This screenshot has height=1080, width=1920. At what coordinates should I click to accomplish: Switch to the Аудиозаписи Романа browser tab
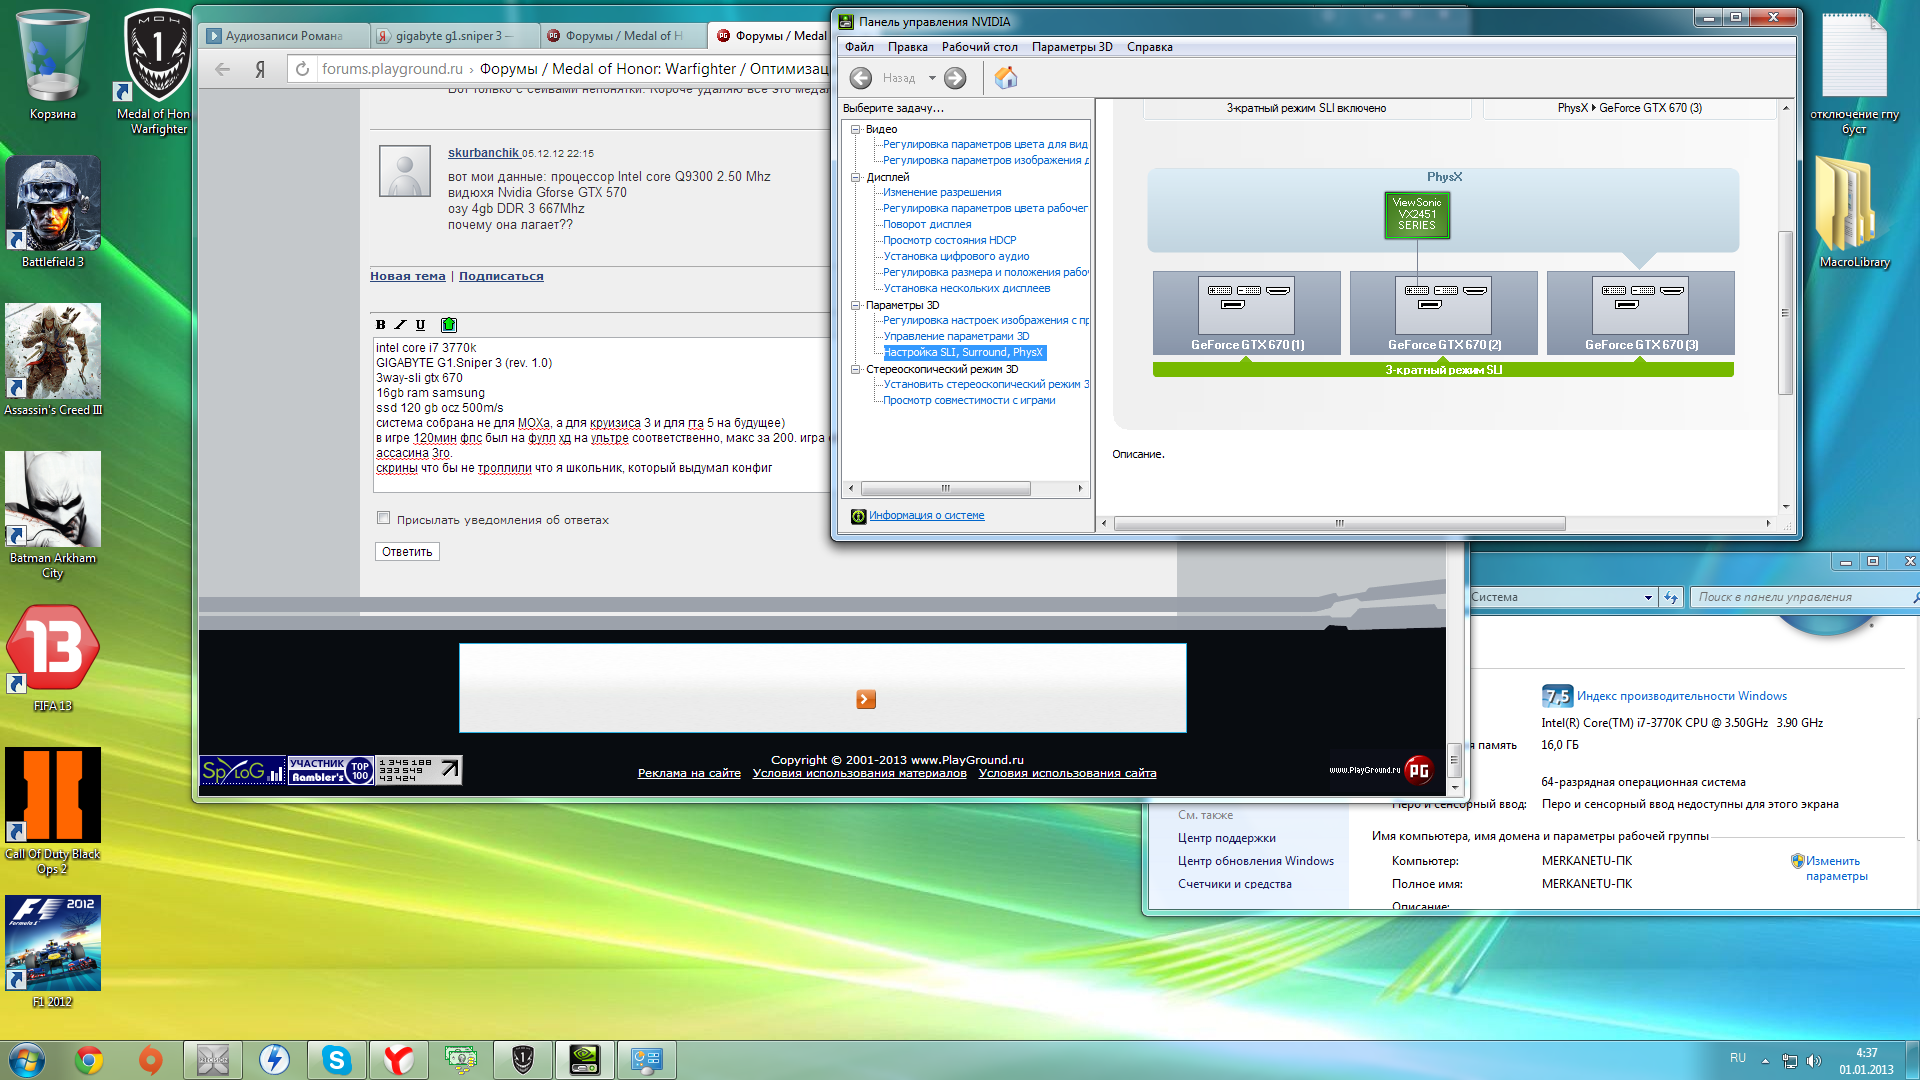coord(284,36)
